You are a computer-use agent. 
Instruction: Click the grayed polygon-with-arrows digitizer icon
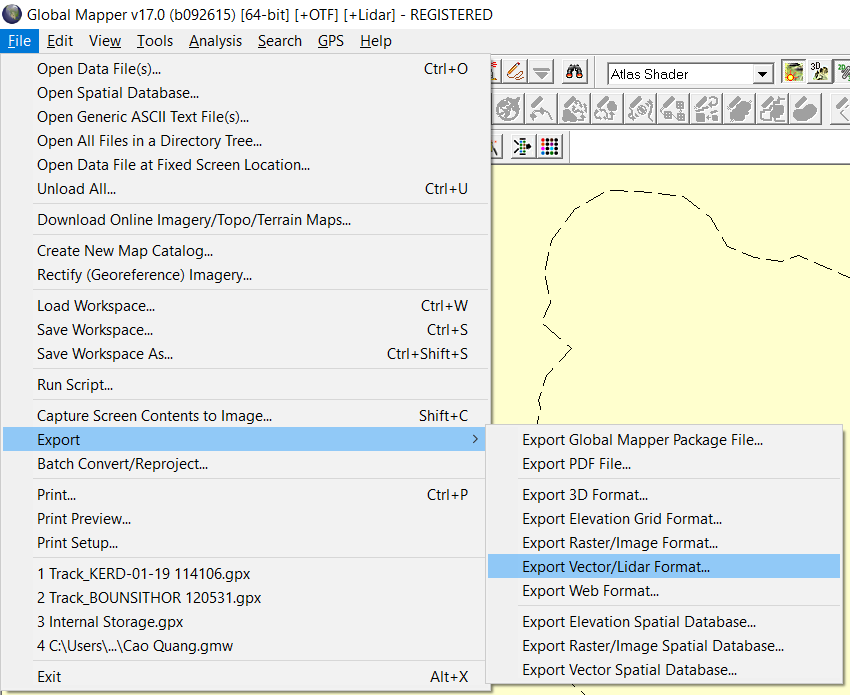[x=607, y=108]
